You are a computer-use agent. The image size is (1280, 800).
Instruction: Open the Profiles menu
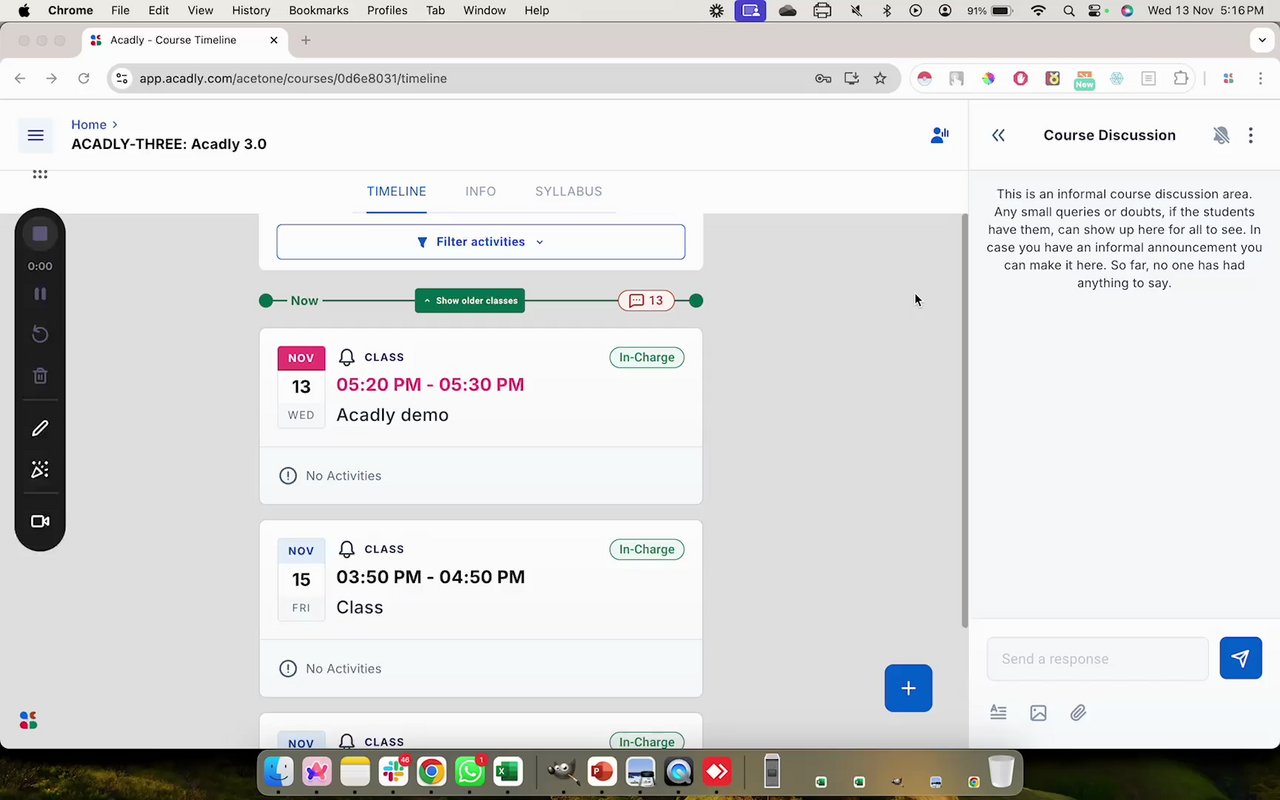tap(387, 10)
